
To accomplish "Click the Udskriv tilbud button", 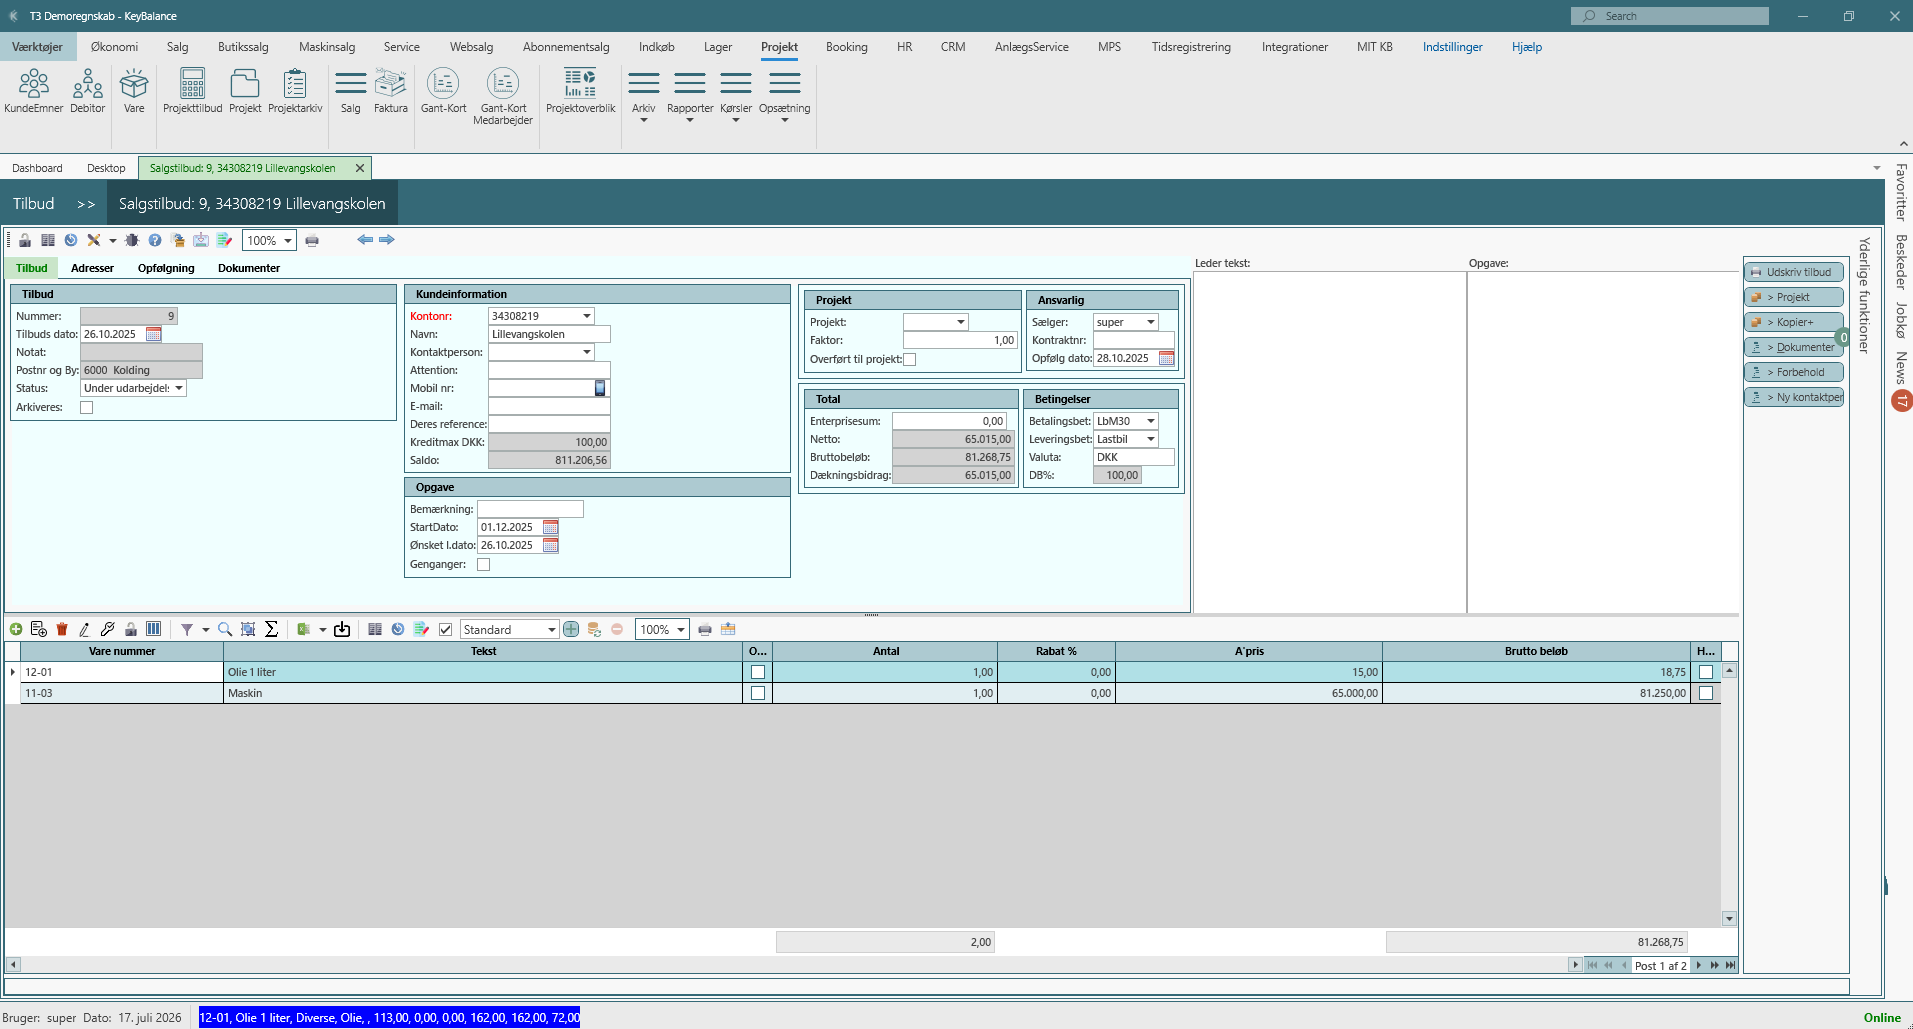I will coord(1793,272).
